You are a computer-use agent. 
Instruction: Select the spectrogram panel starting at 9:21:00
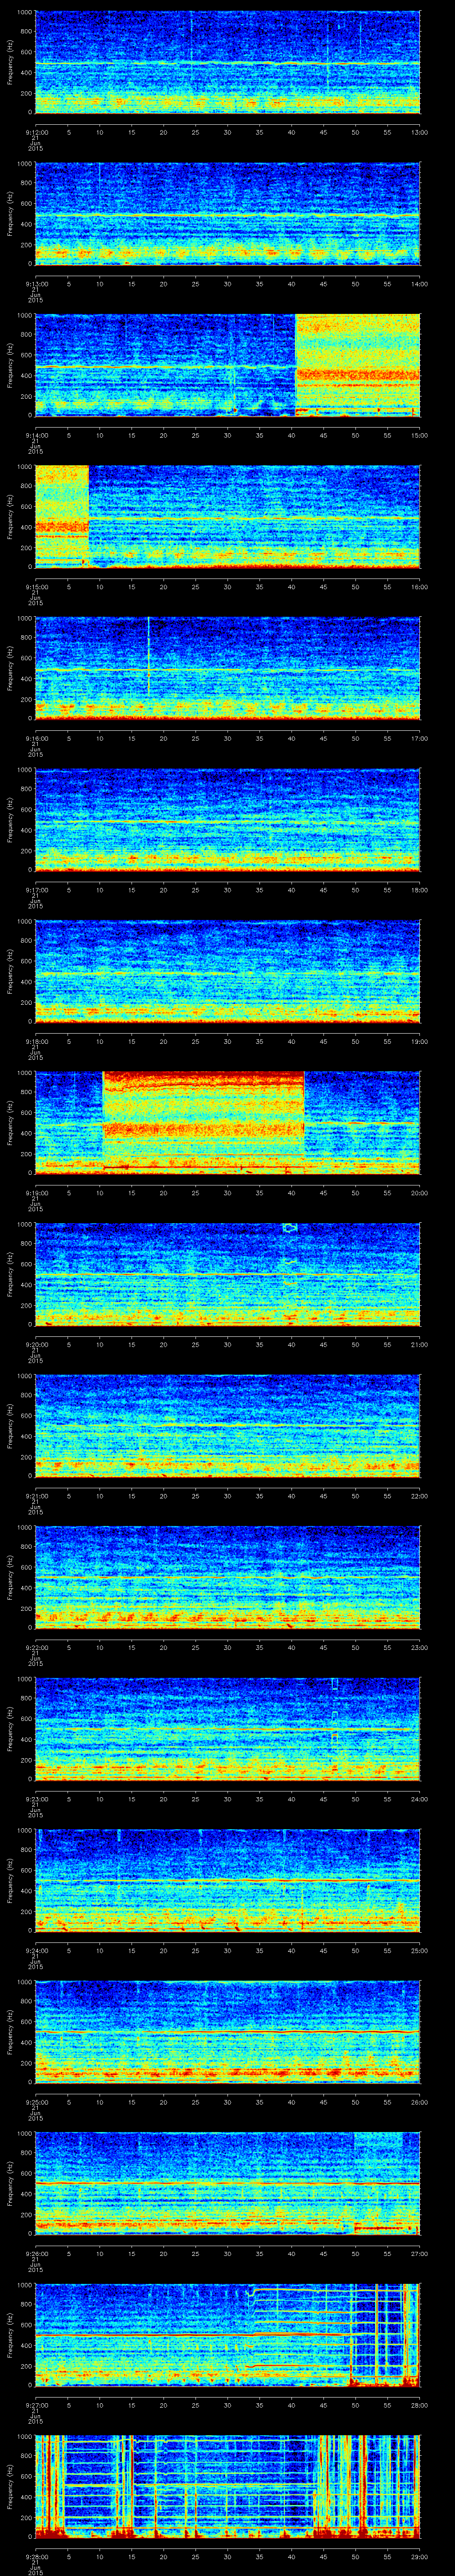click(x=227, y=1426)
